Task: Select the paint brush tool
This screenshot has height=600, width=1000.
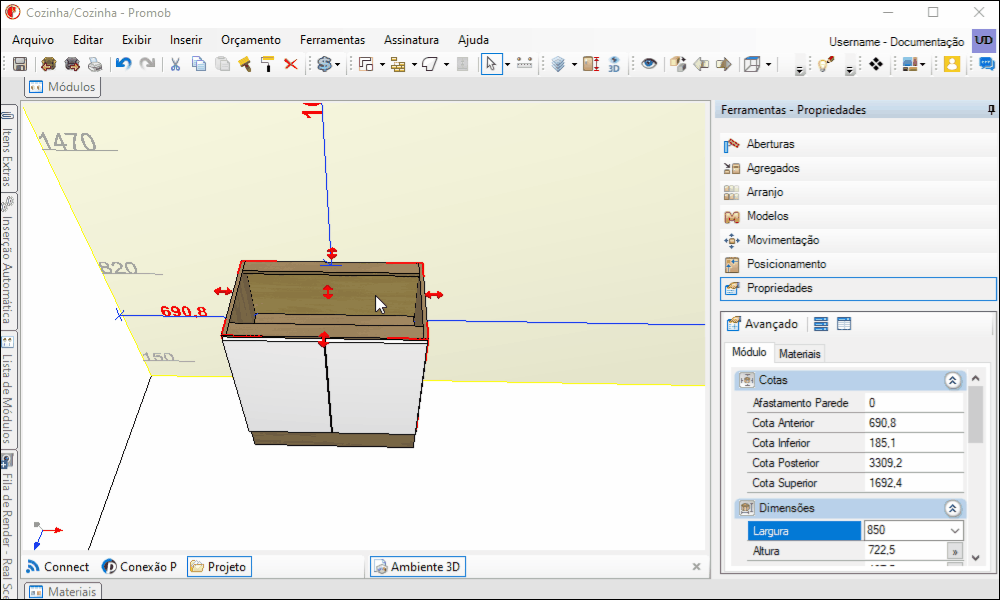Action: tap(244, 64)
